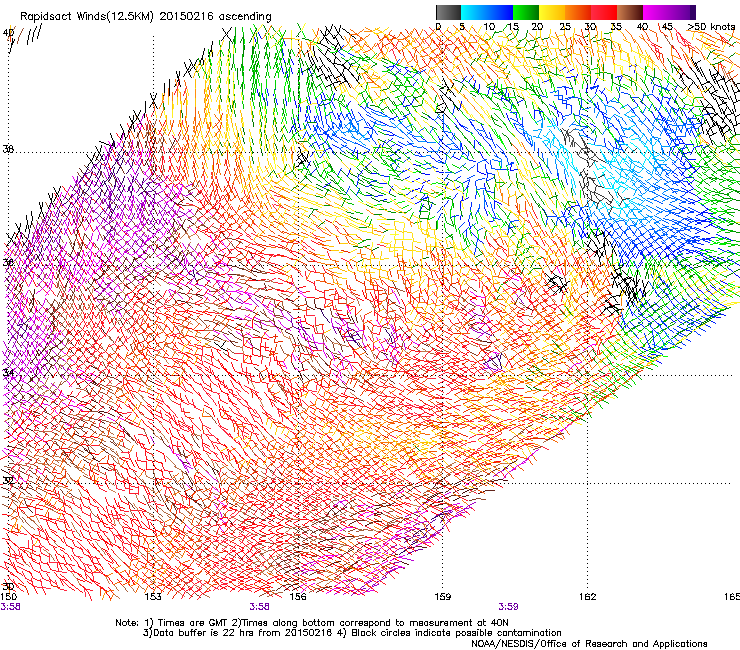This screenshot has width=740, height=650.
Task: Click the cyan-blue 5–15 knots legend segment
Action: point(487,12)
